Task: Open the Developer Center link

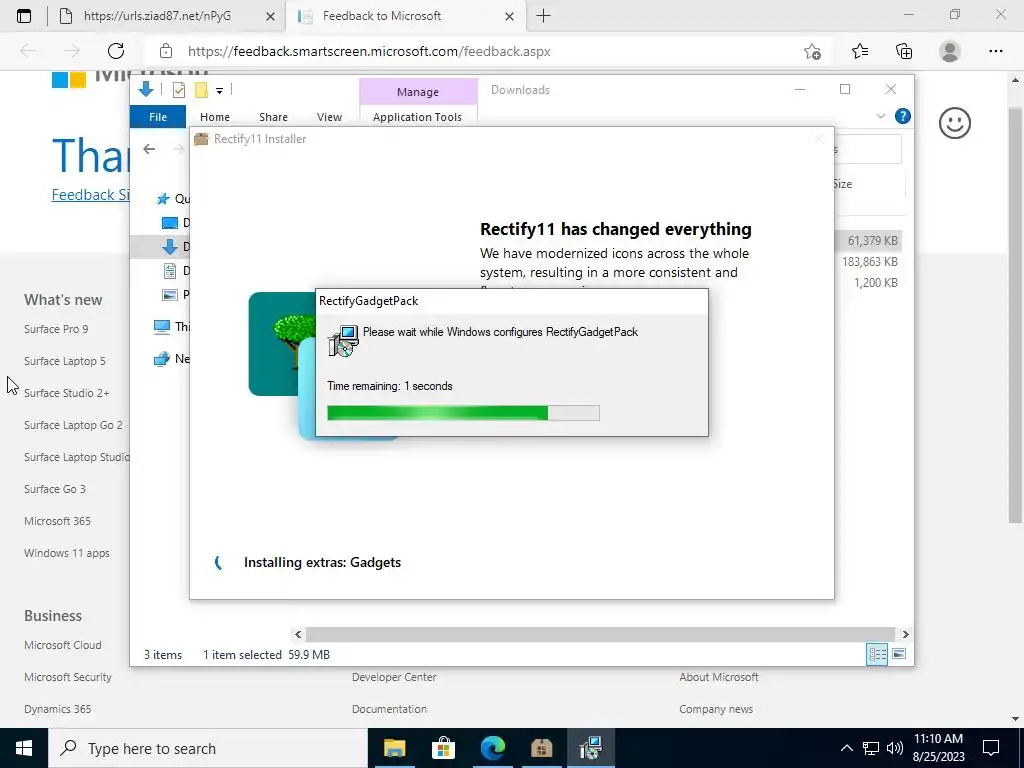Action: tap(394, 677)
